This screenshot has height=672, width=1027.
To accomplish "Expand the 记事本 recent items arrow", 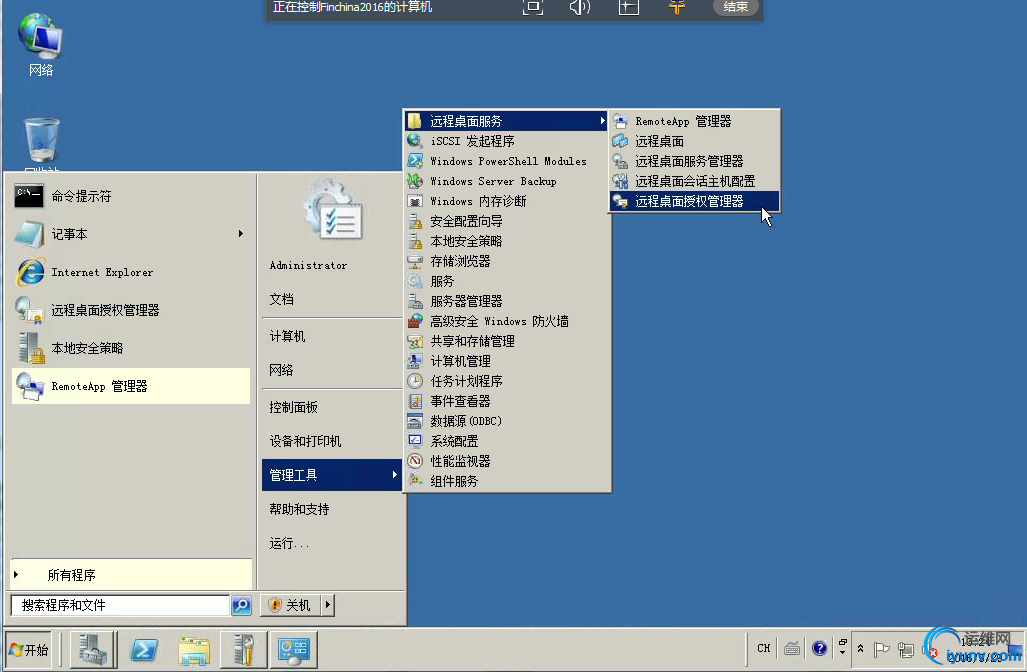I will [x=240, y=234].
